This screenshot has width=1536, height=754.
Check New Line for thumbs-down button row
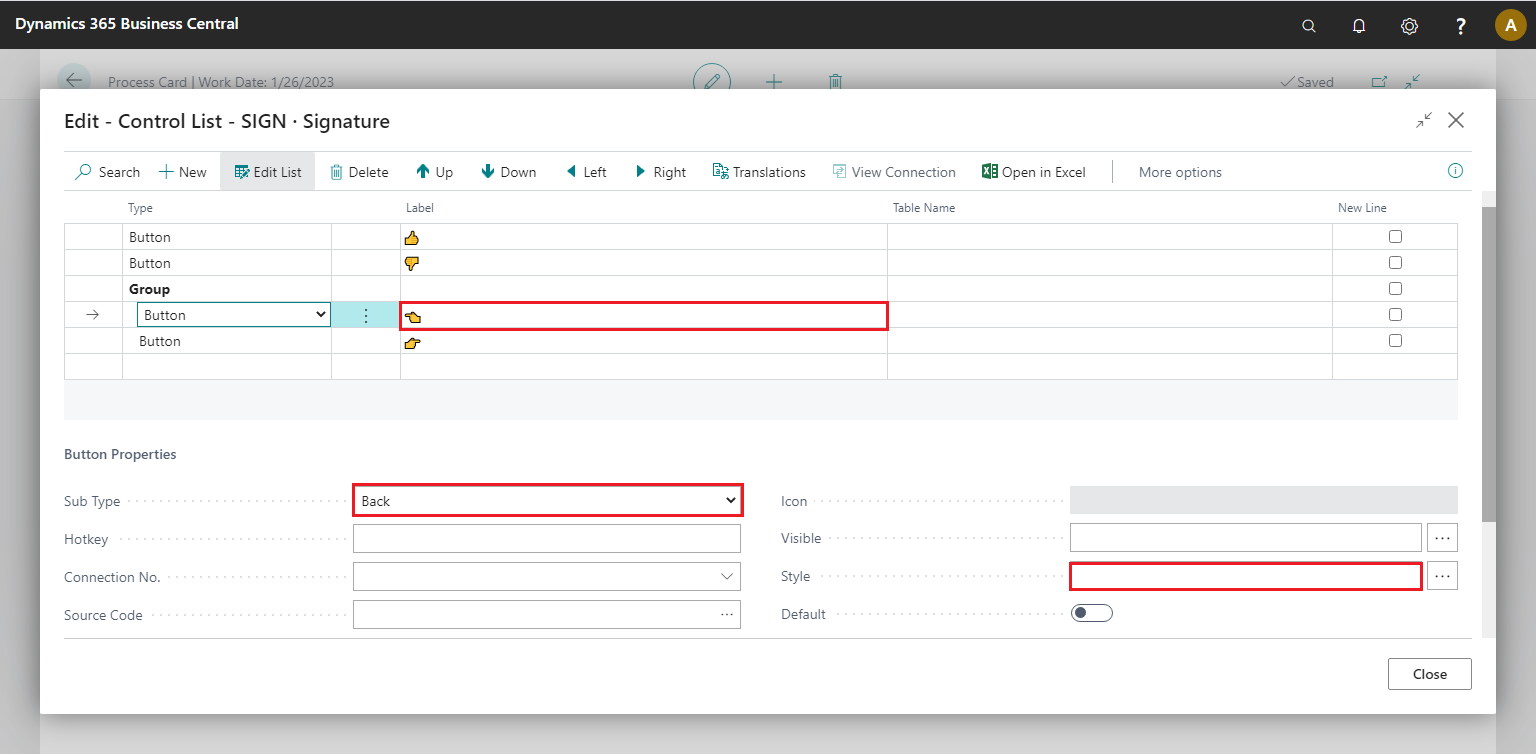[1395, 263]
